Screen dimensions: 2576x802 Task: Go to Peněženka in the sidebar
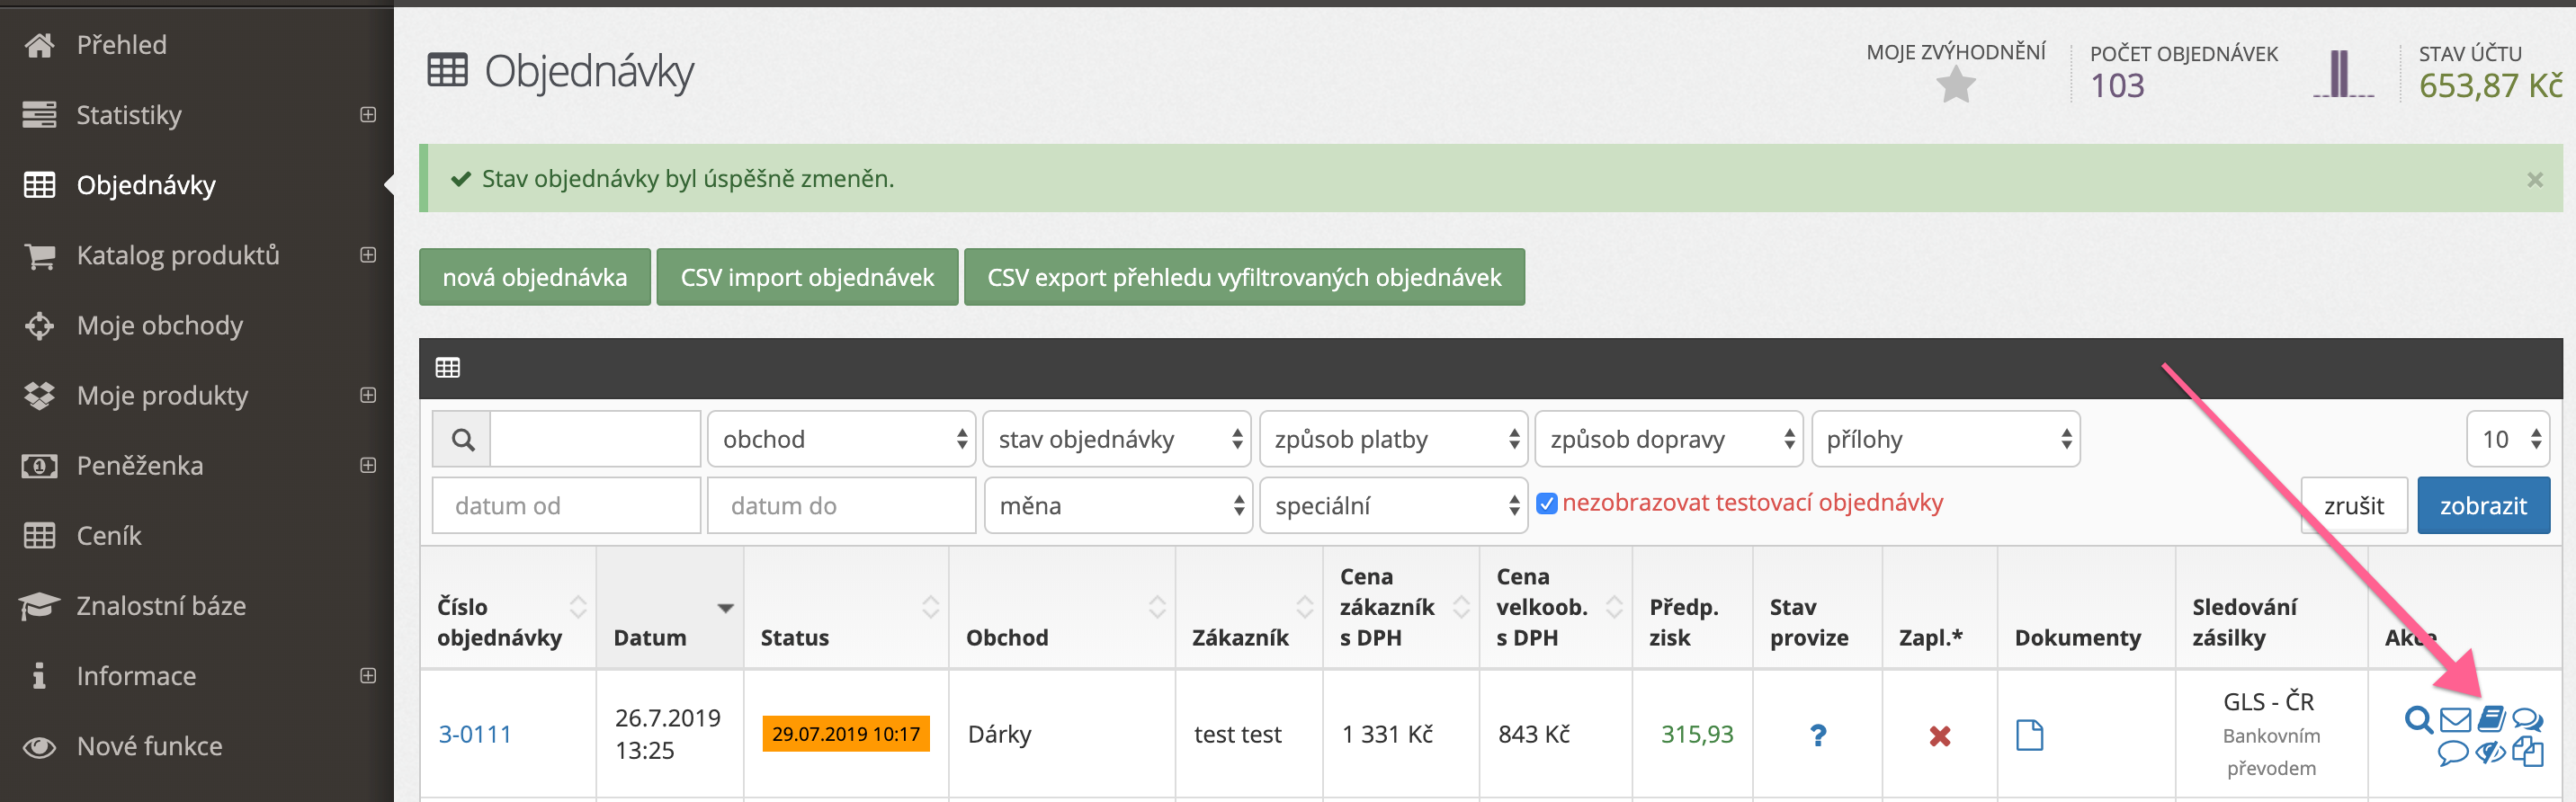pos(140,465)
